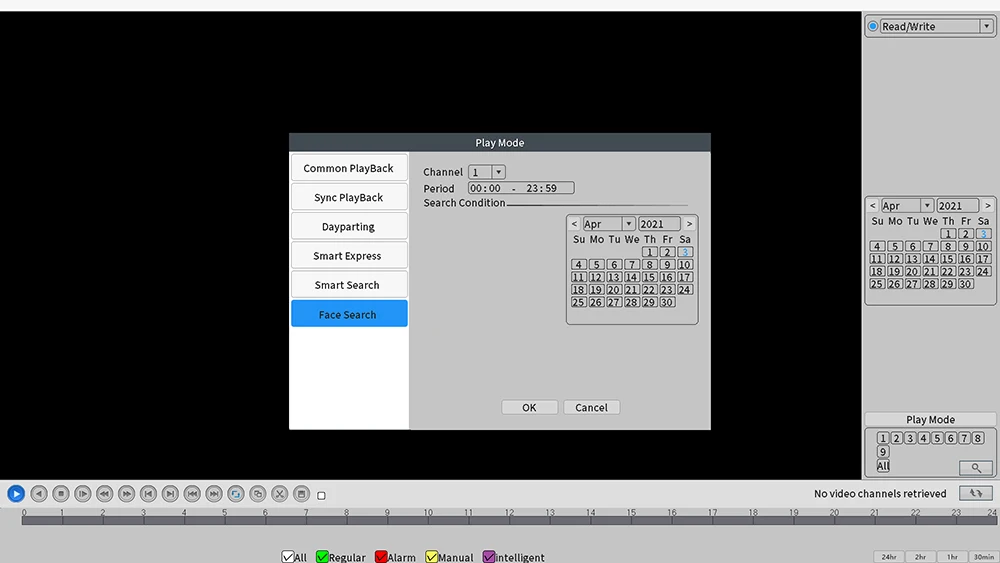
Task: Click the loop repeat icon
Action: click(x=235, y=494)
